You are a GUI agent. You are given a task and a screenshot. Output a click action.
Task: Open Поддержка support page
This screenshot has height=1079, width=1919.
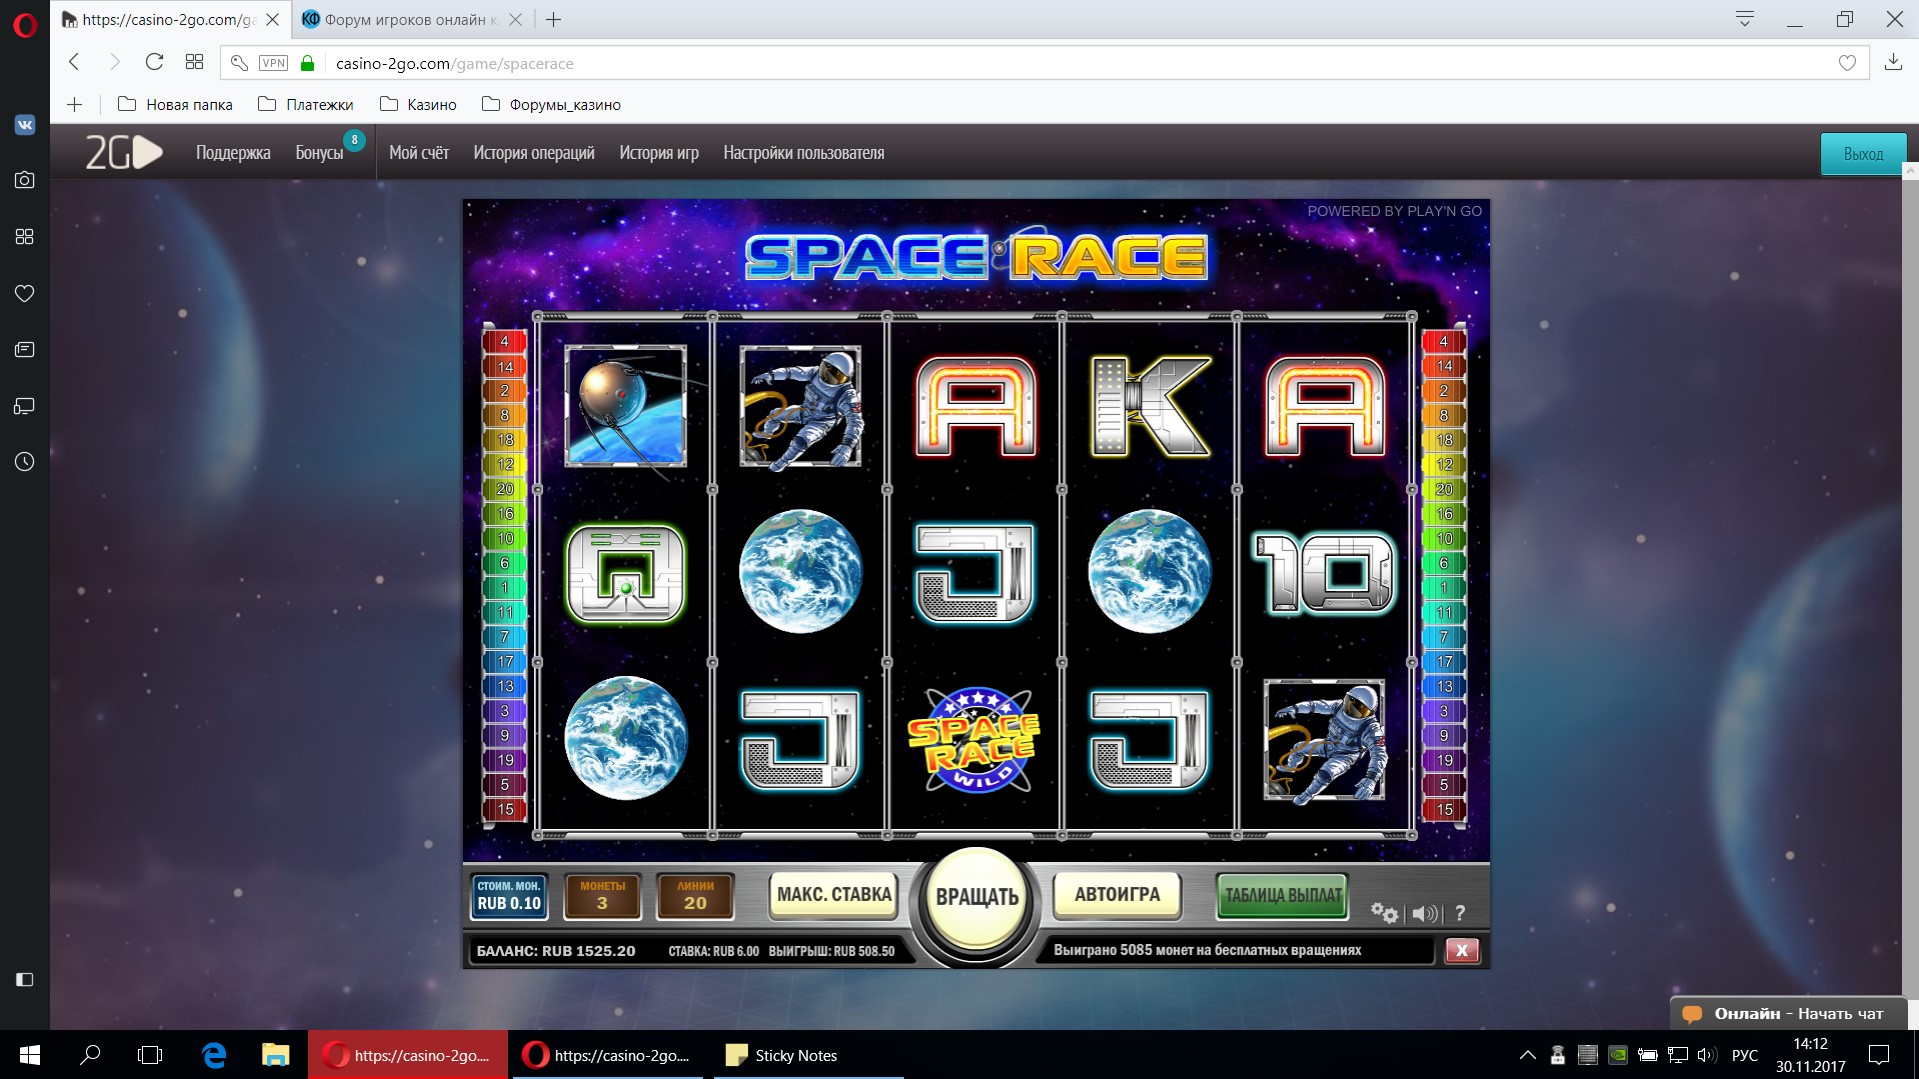[x=233, y=153]
